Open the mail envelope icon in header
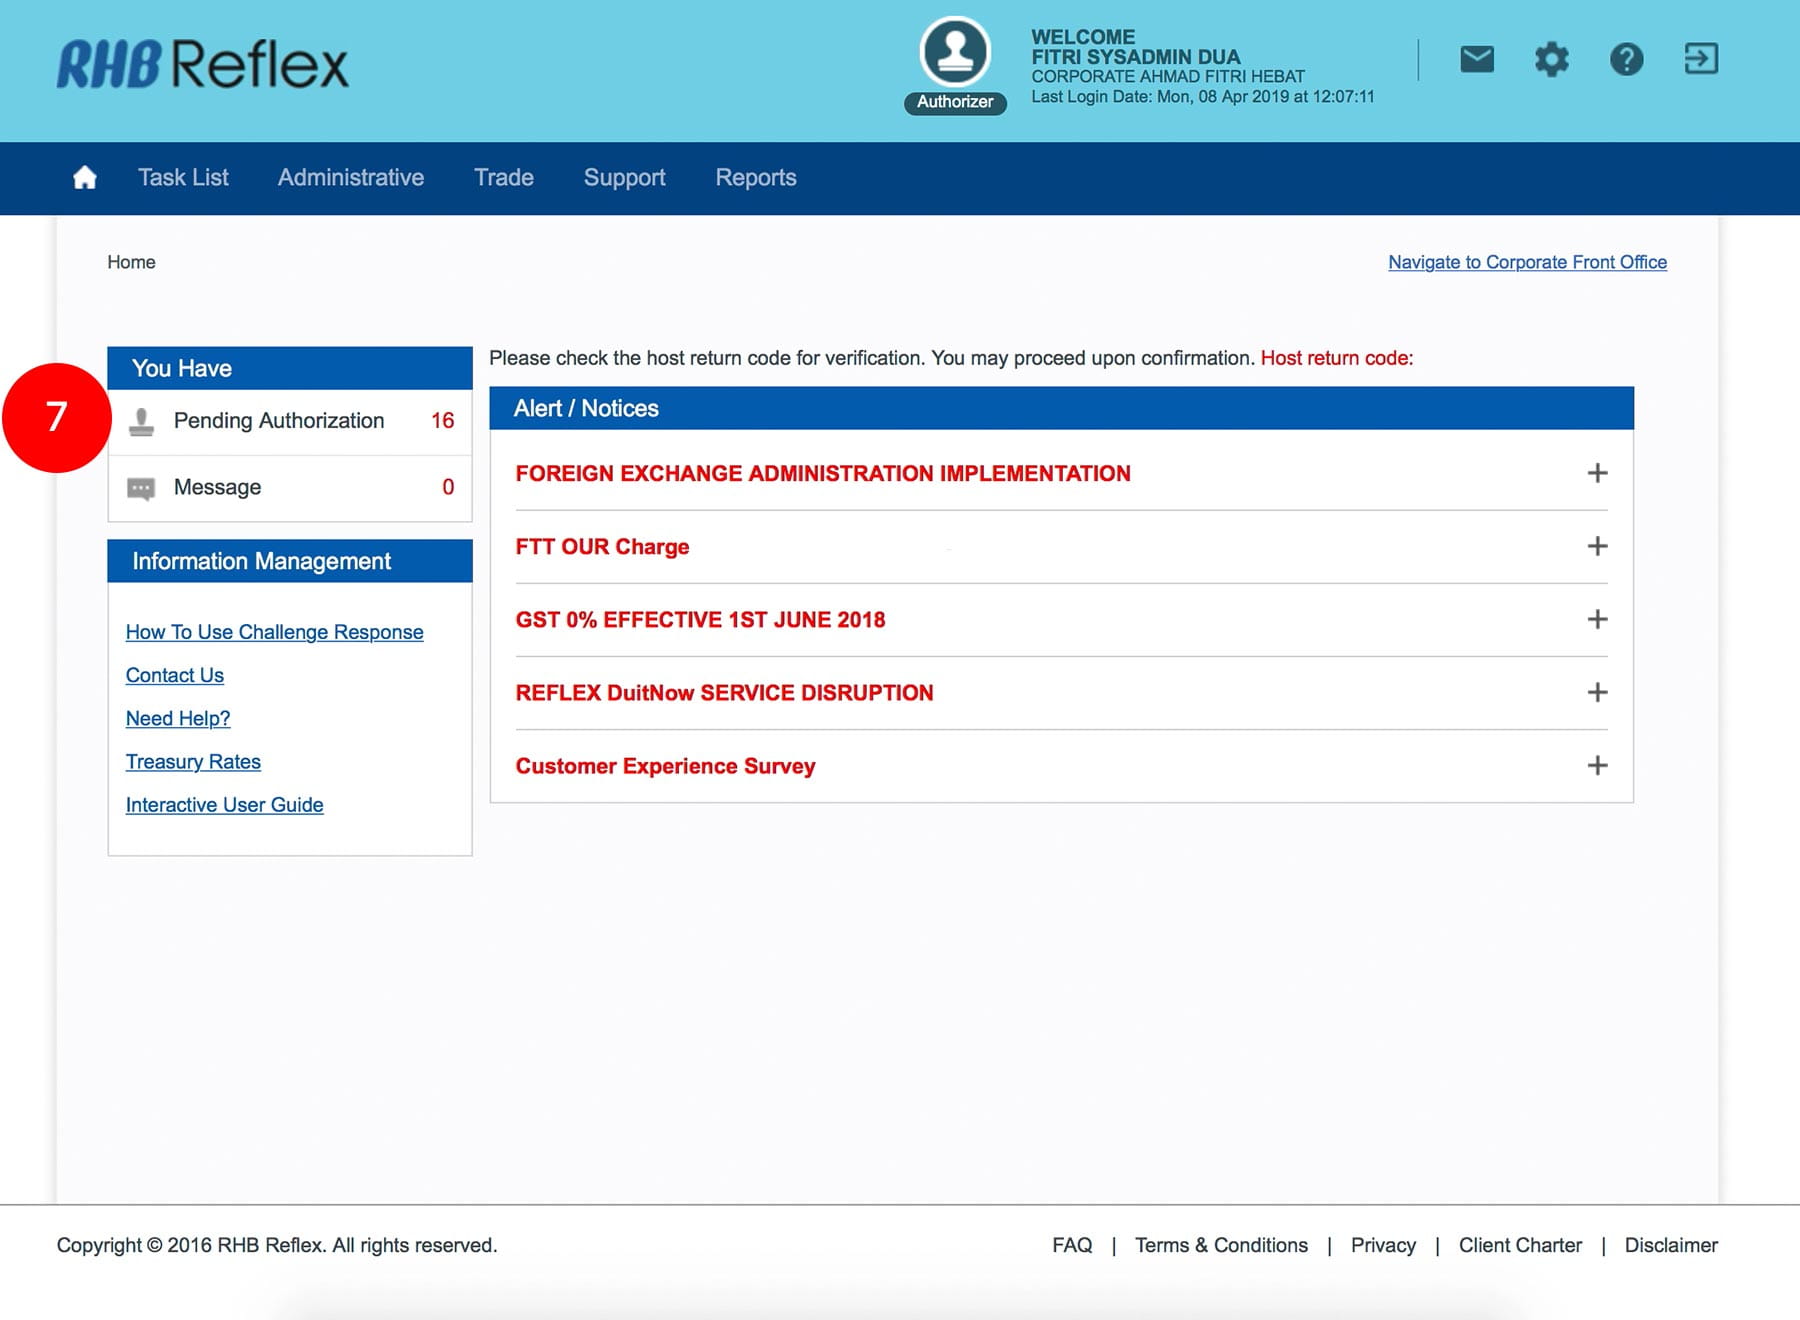Screen dimensions: 1800x1320 (1476, 60)
